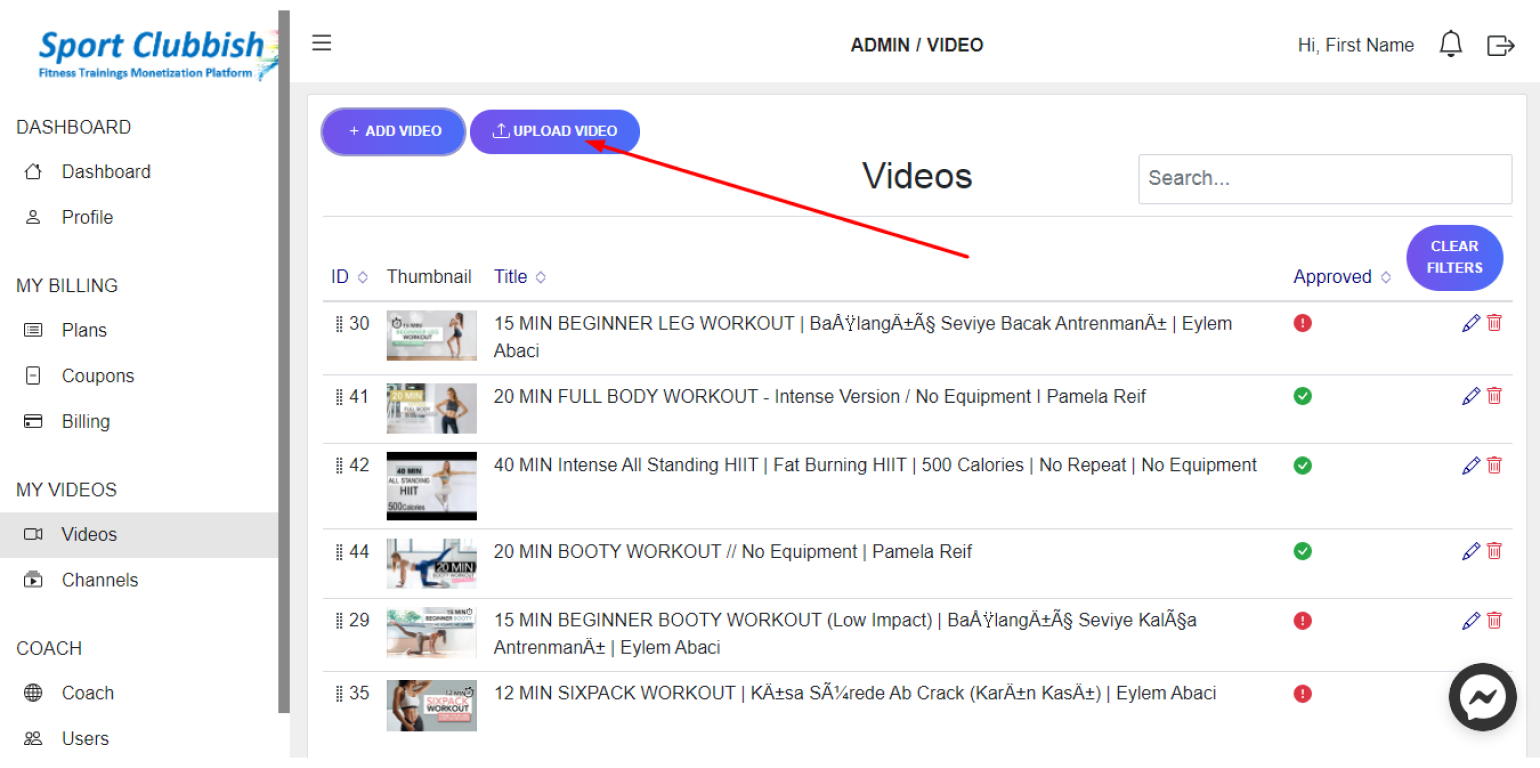The image size is (1540, 768).
Task: Delete video 44 with trash icon
Action: [1494, 551]
